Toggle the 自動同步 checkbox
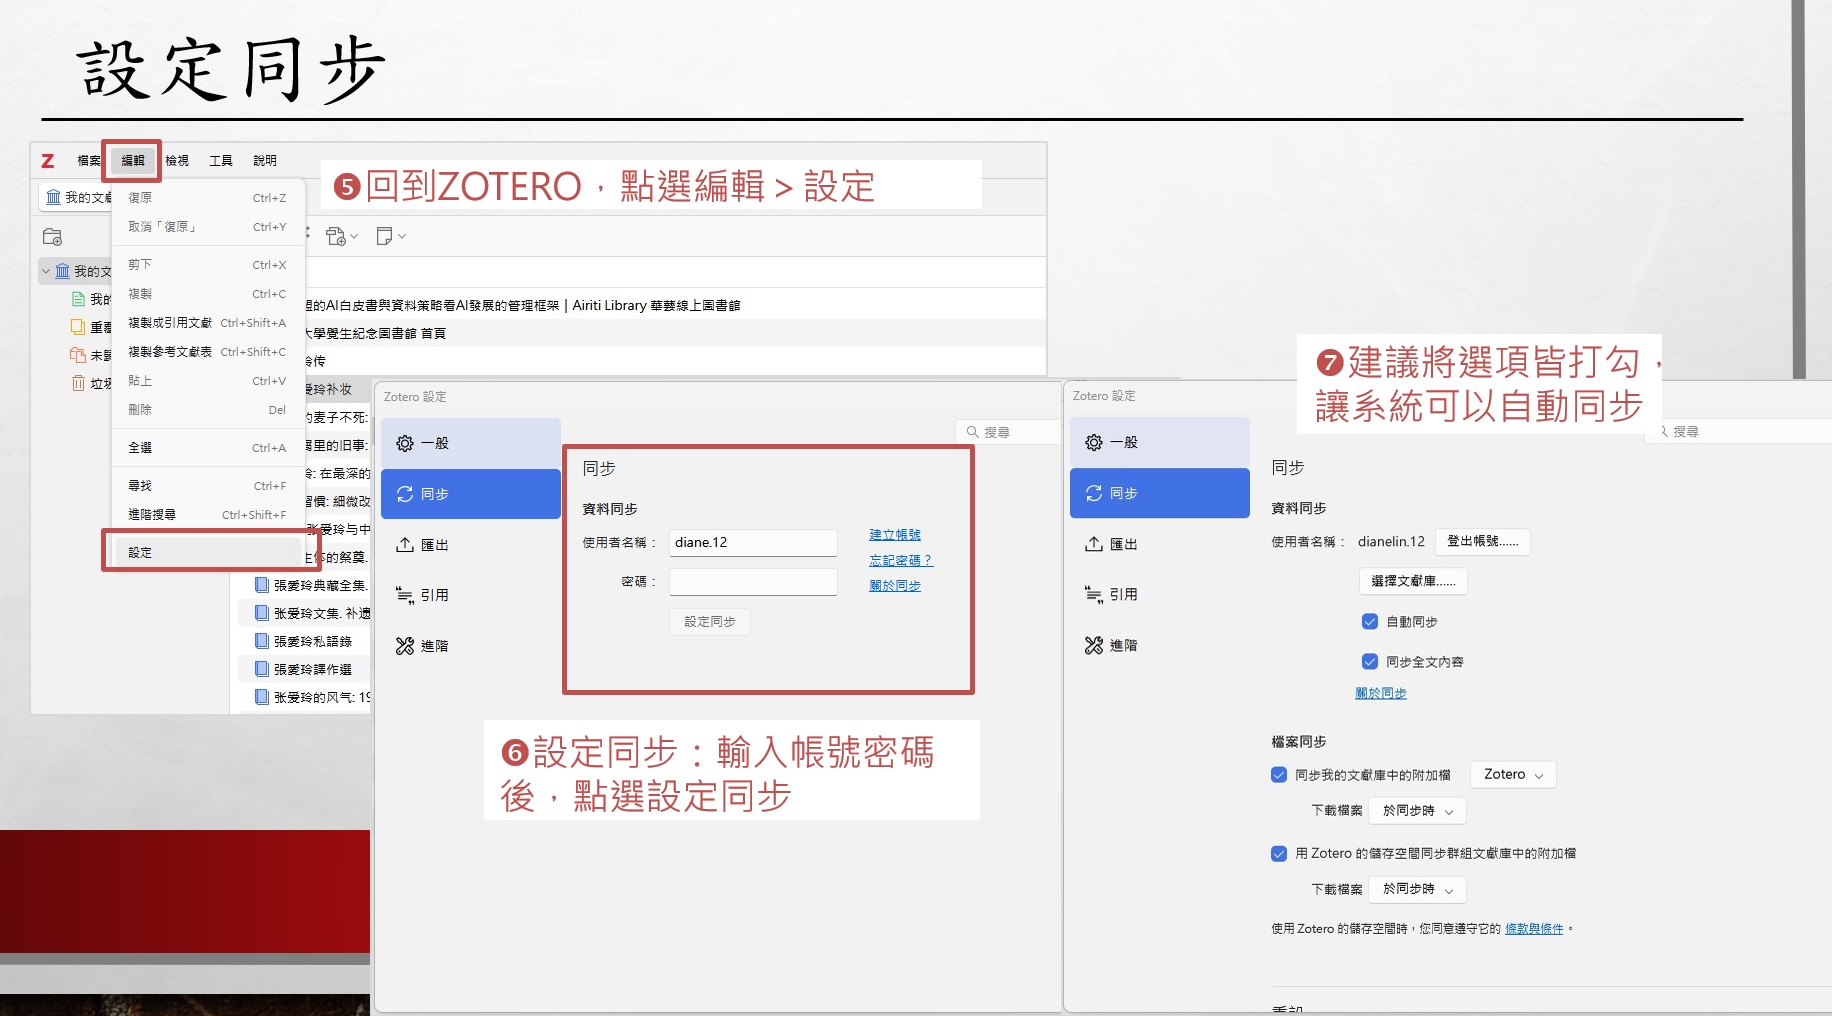 (1370, 621)
